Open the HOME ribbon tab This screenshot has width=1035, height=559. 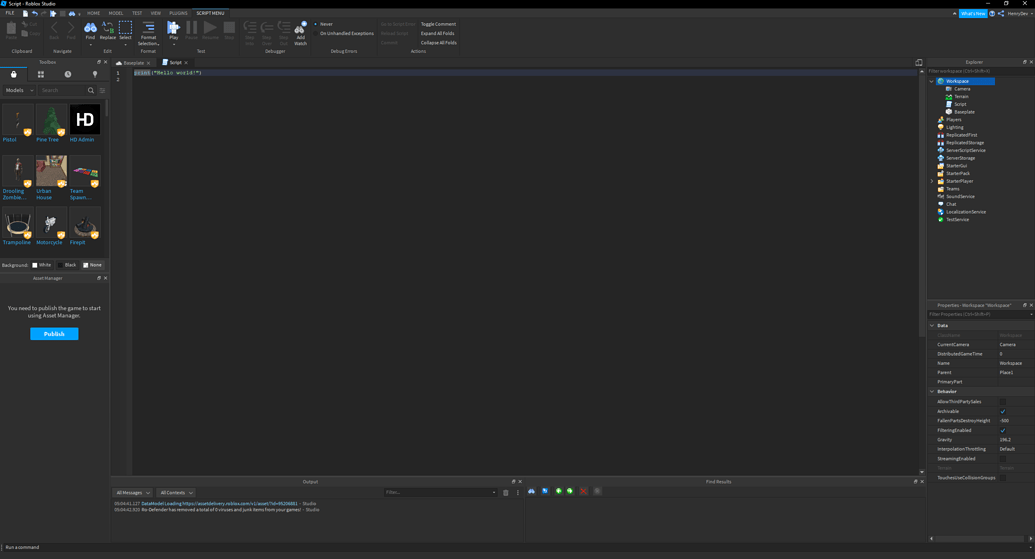94,13
